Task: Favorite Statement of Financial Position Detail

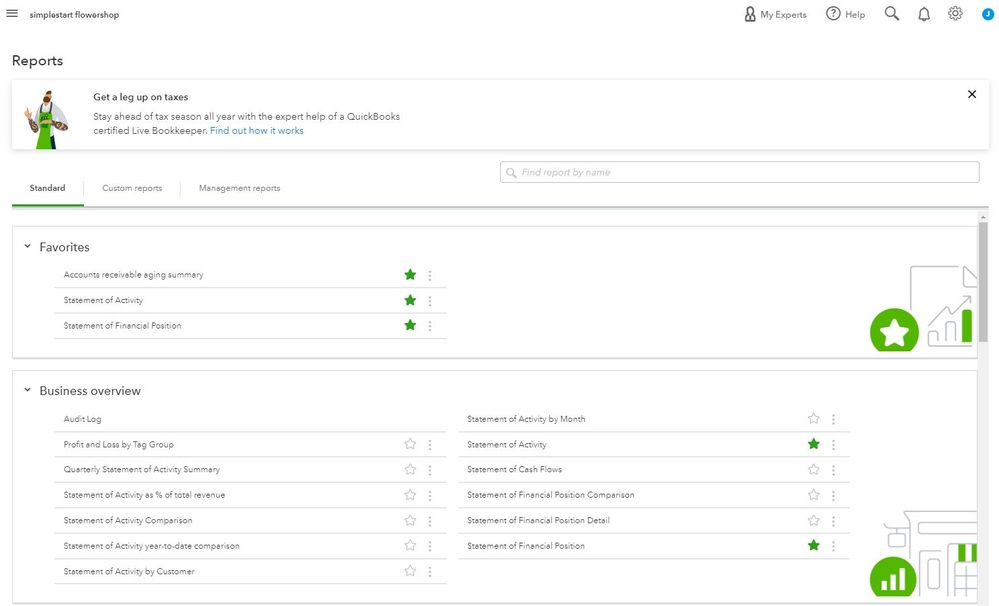Action: (814, 521)
